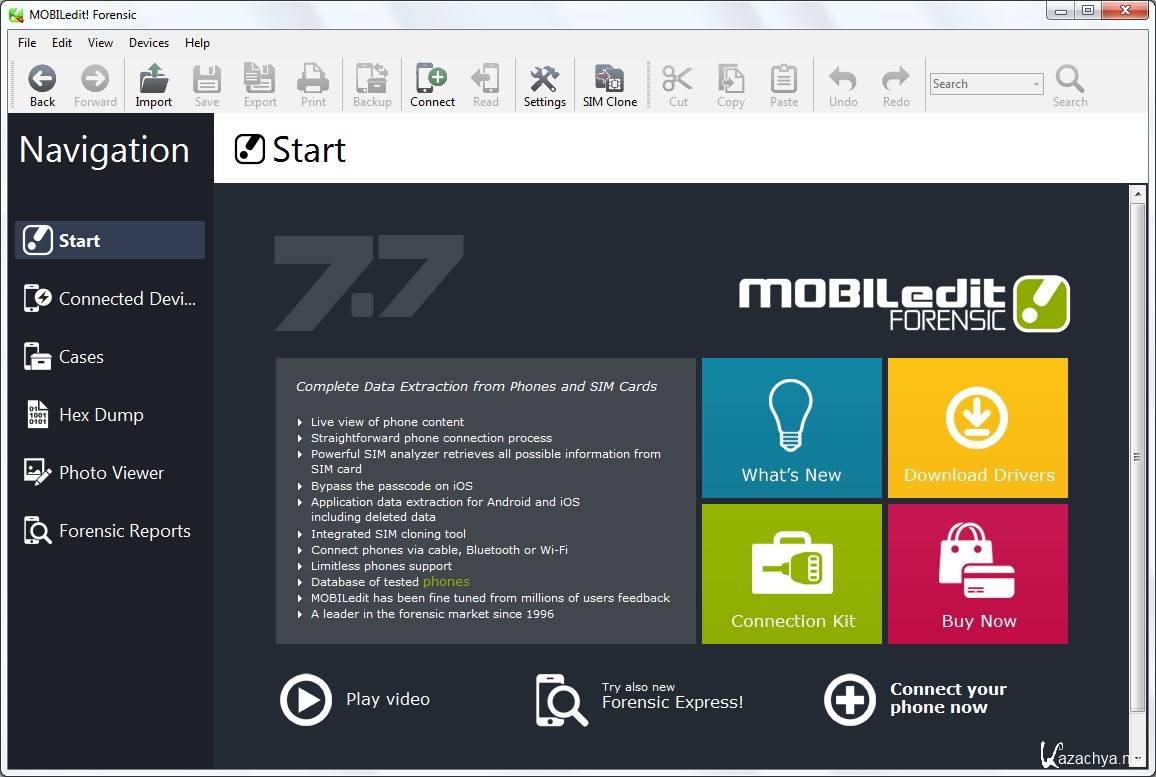Open the Devices menu

coord(149,43)
